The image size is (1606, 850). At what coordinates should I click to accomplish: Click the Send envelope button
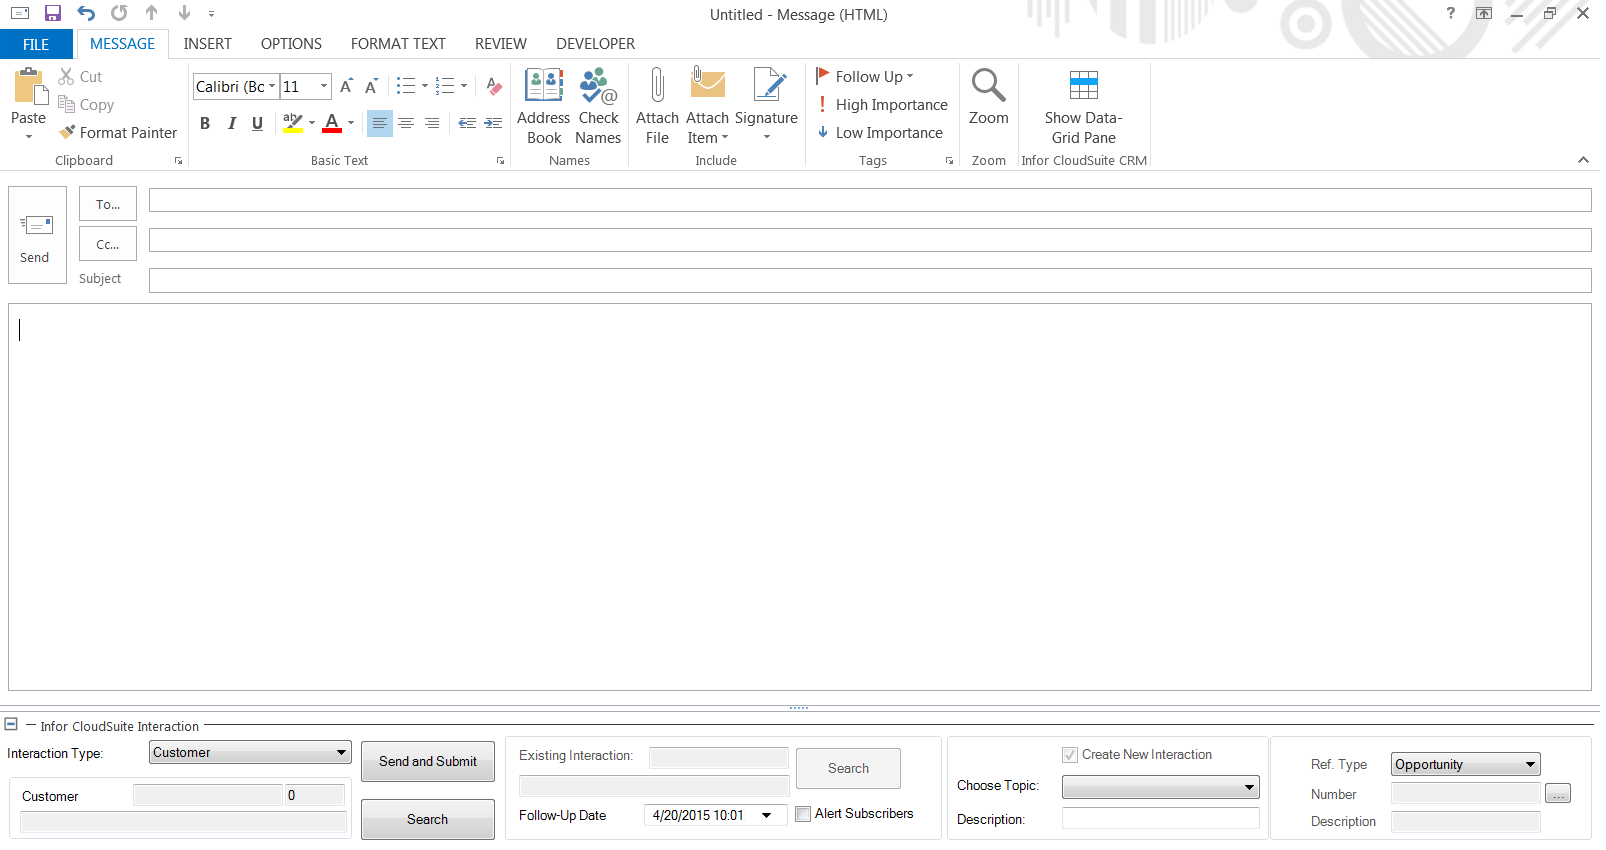(37, 236)
